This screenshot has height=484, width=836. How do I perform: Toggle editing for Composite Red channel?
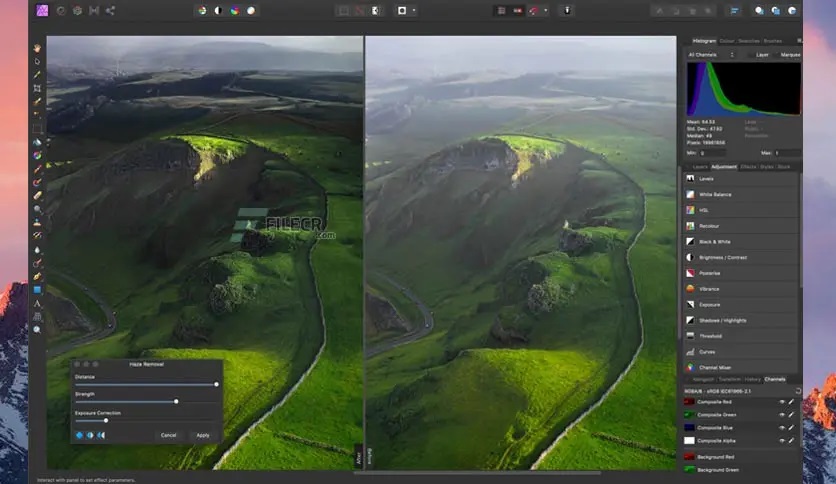(x=791, y=402)
